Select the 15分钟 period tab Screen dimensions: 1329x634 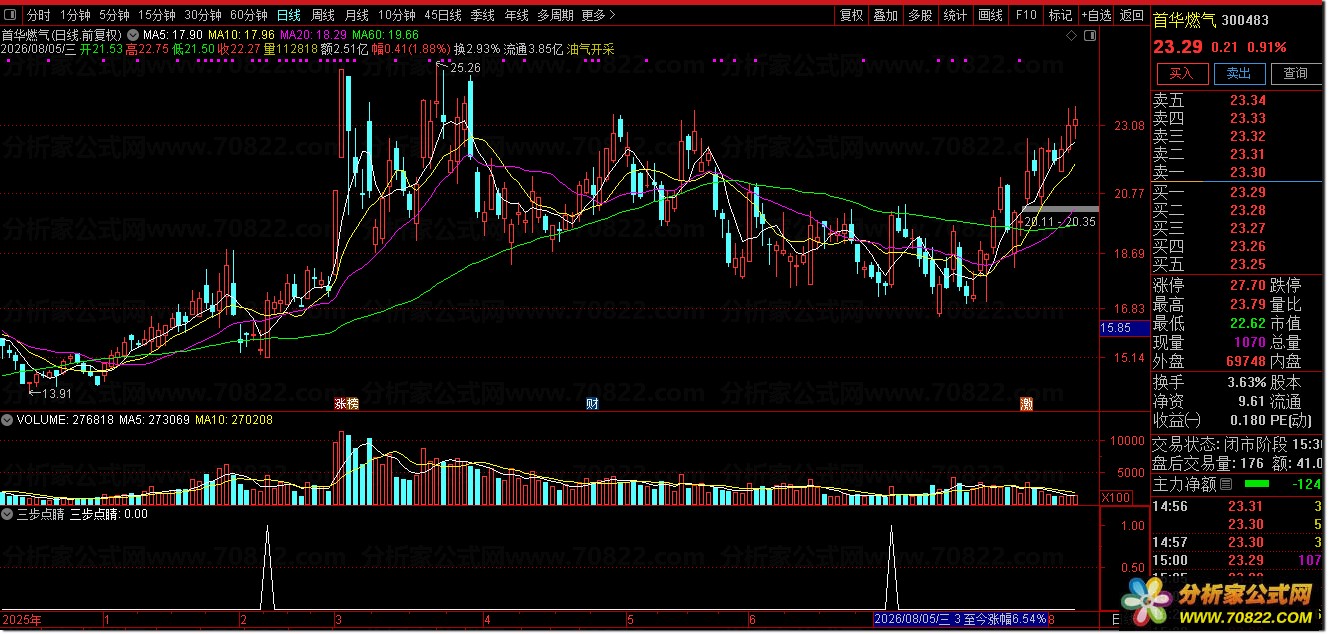click(157, 15)
